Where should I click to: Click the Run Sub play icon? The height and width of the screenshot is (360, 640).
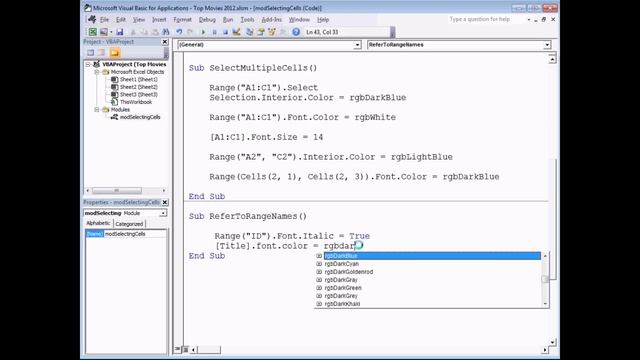tap(203, 32)
